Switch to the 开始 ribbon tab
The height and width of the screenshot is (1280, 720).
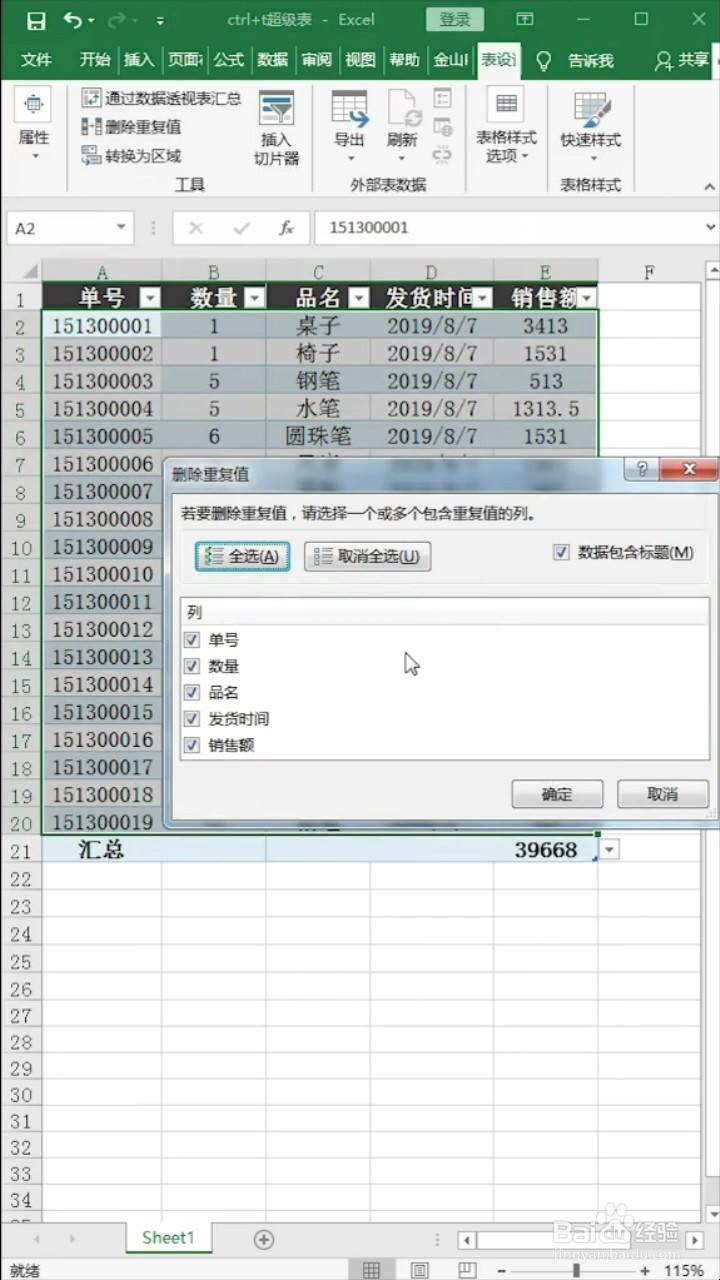95,60
